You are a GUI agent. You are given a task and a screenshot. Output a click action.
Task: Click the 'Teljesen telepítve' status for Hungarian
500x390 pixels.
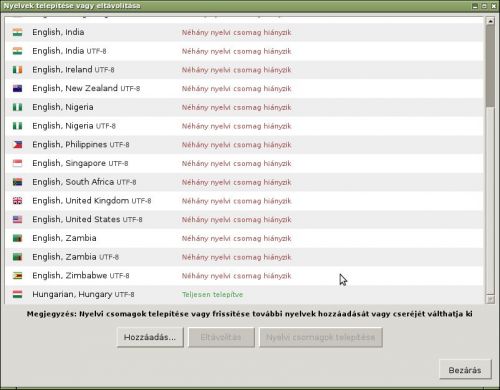click(x=212, y=294)
